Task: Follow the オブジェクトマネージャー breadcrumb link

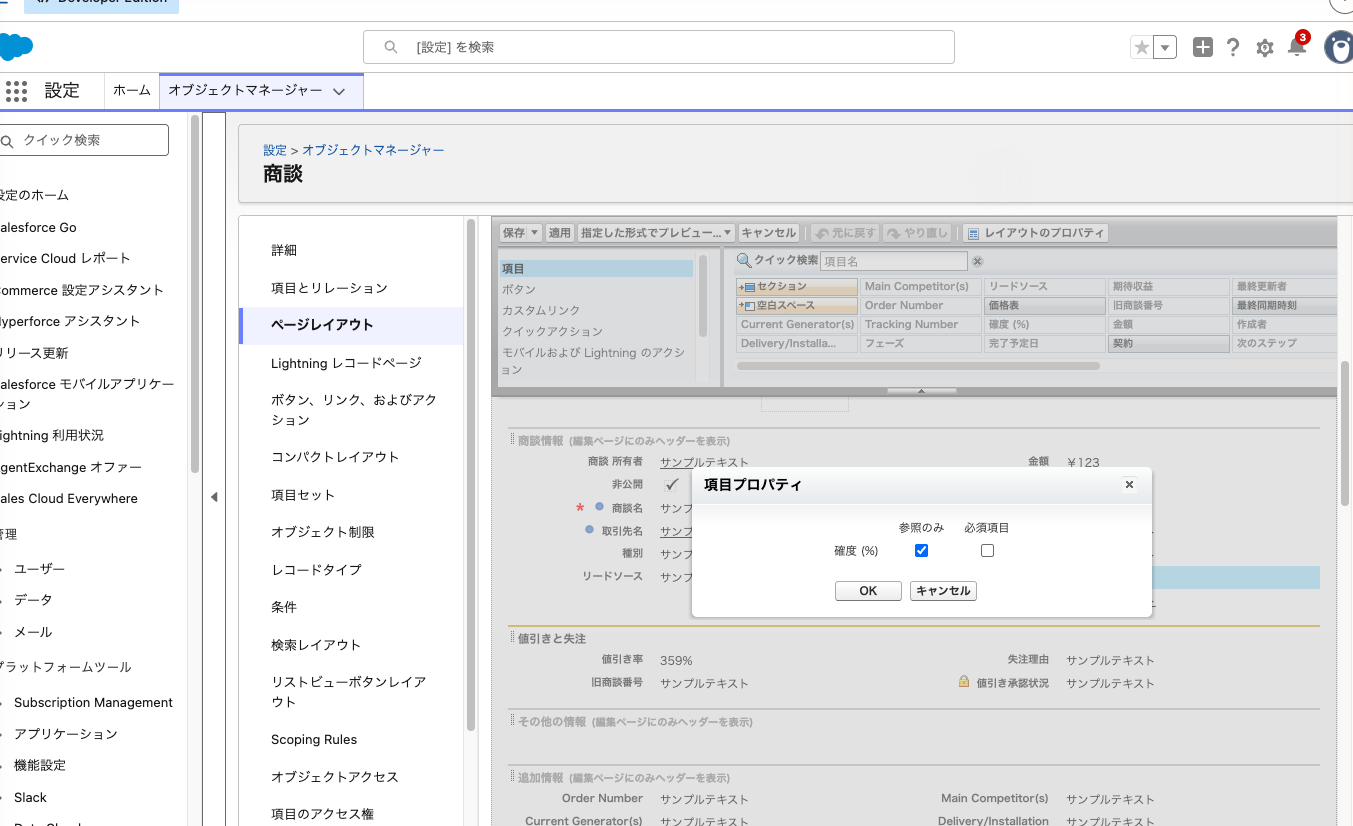Action: click(373, 150)
